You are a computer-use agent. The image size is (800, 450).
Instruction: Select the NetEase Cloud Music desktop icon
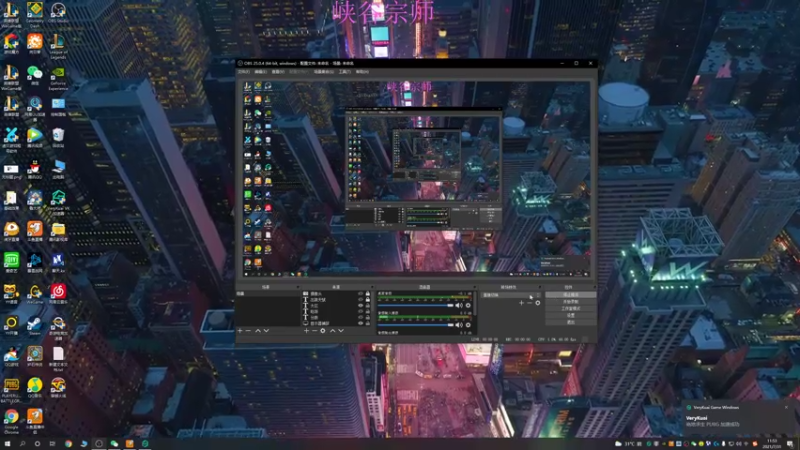point(58,293)
